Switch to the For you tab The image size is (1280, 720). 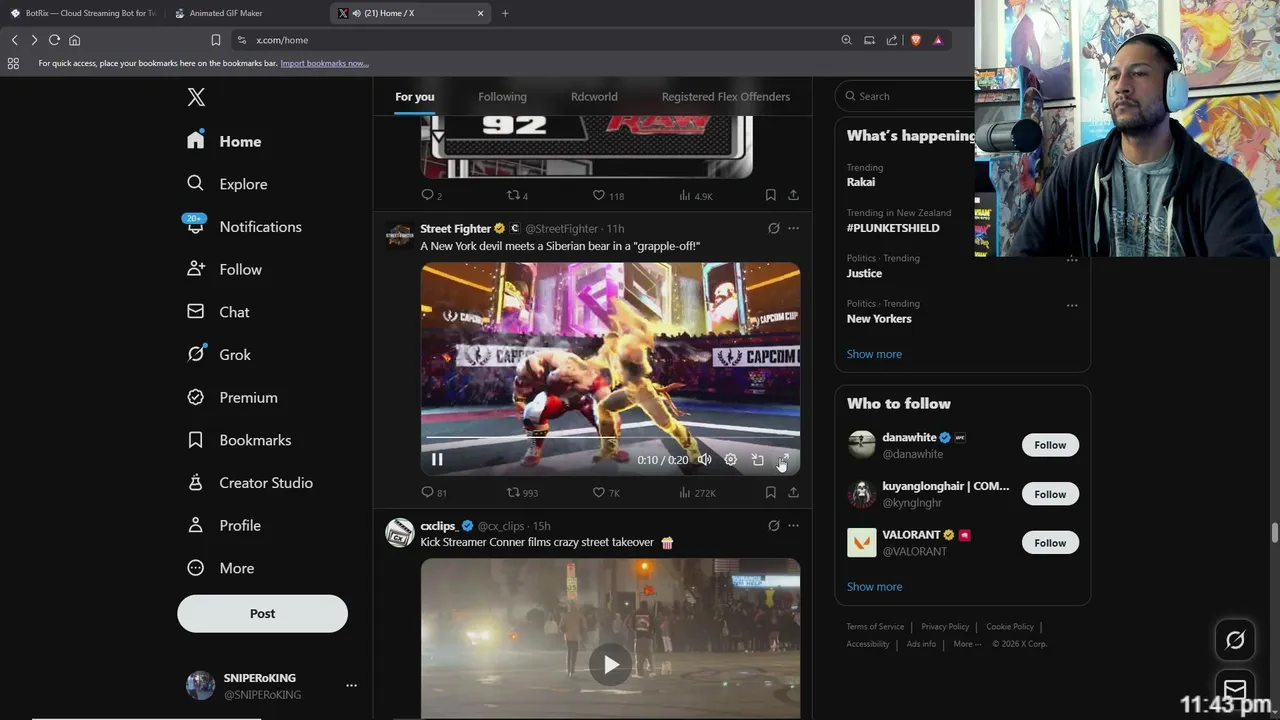click(414, 97)
